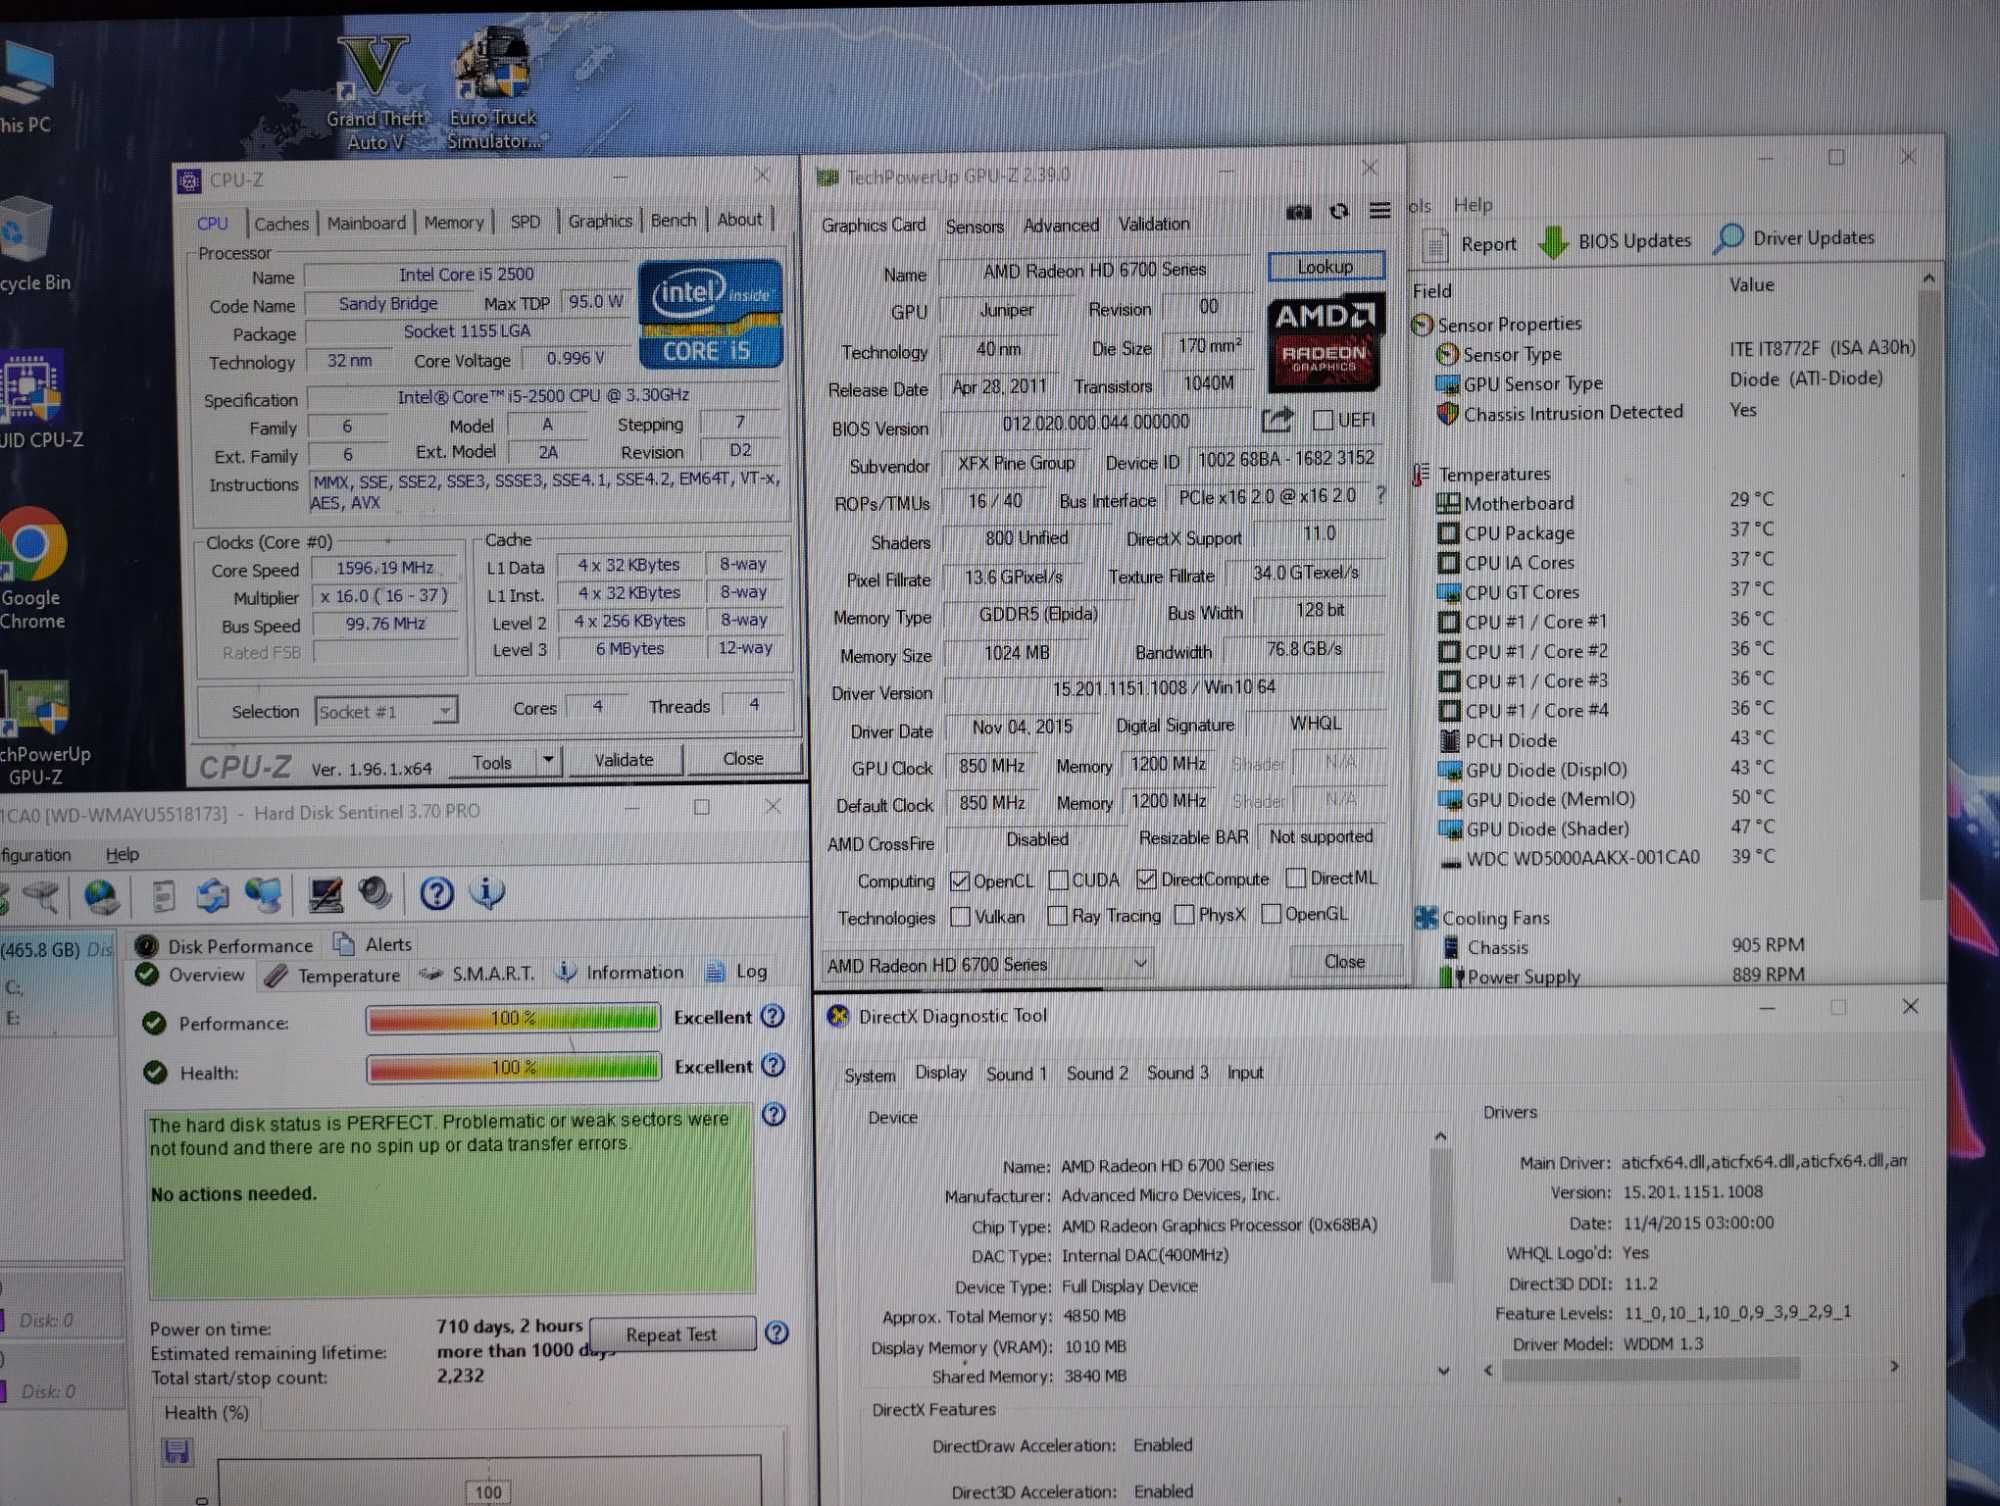Click the information 'i' icon in Hard Disk Sentinel toolbar

487,891
